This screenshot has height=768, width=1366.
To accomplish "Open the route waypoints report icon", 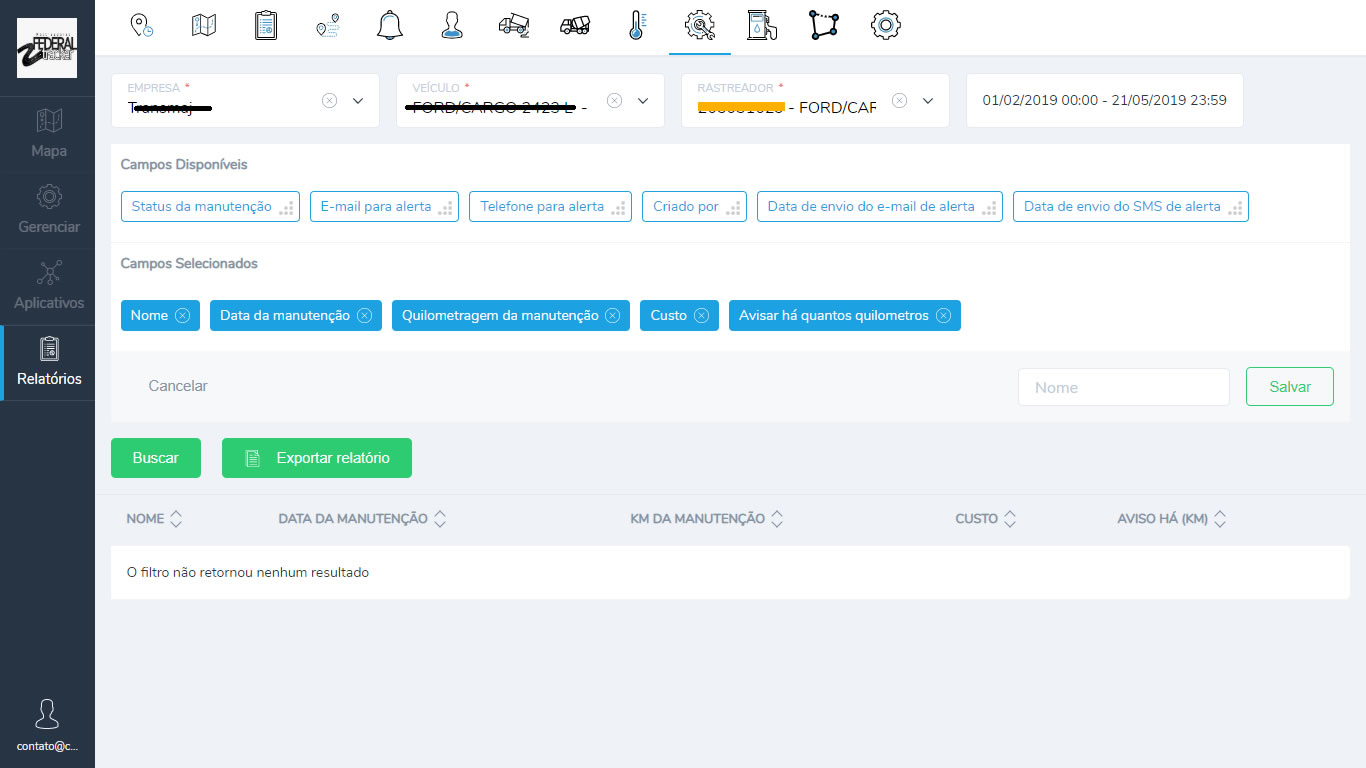I will pos(327,26).
